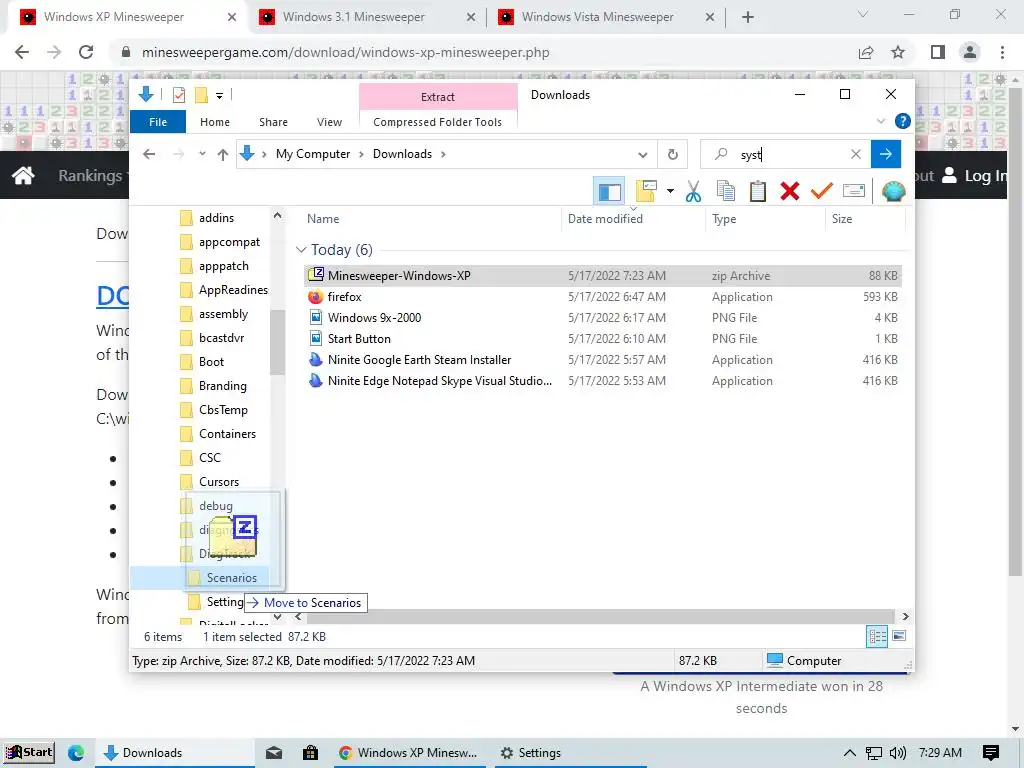Image resolution: width=1024 pixels, height=768 pixels.
Task: Select Ninite Edge Notepad Skype Visual Studio file
Action: [603, 381]
